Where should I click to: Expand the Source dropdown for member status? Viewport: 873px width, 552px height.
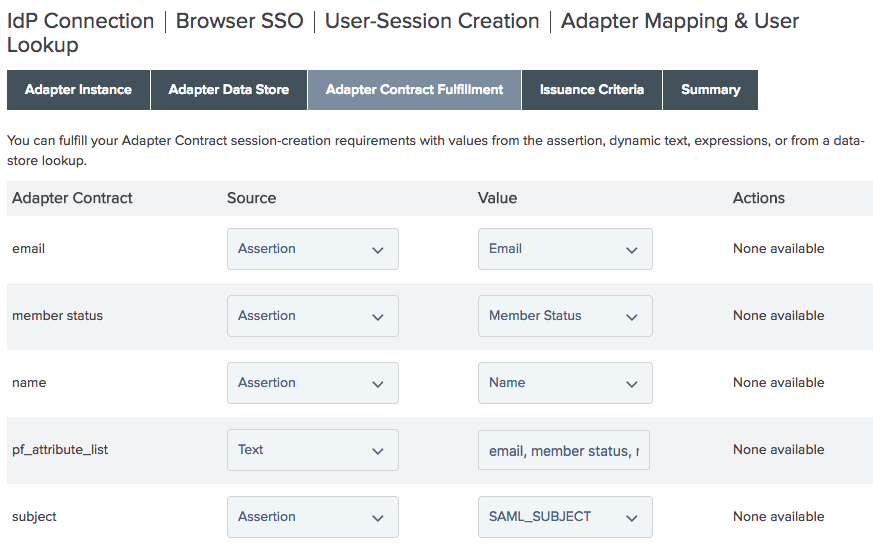pos(313,316)
